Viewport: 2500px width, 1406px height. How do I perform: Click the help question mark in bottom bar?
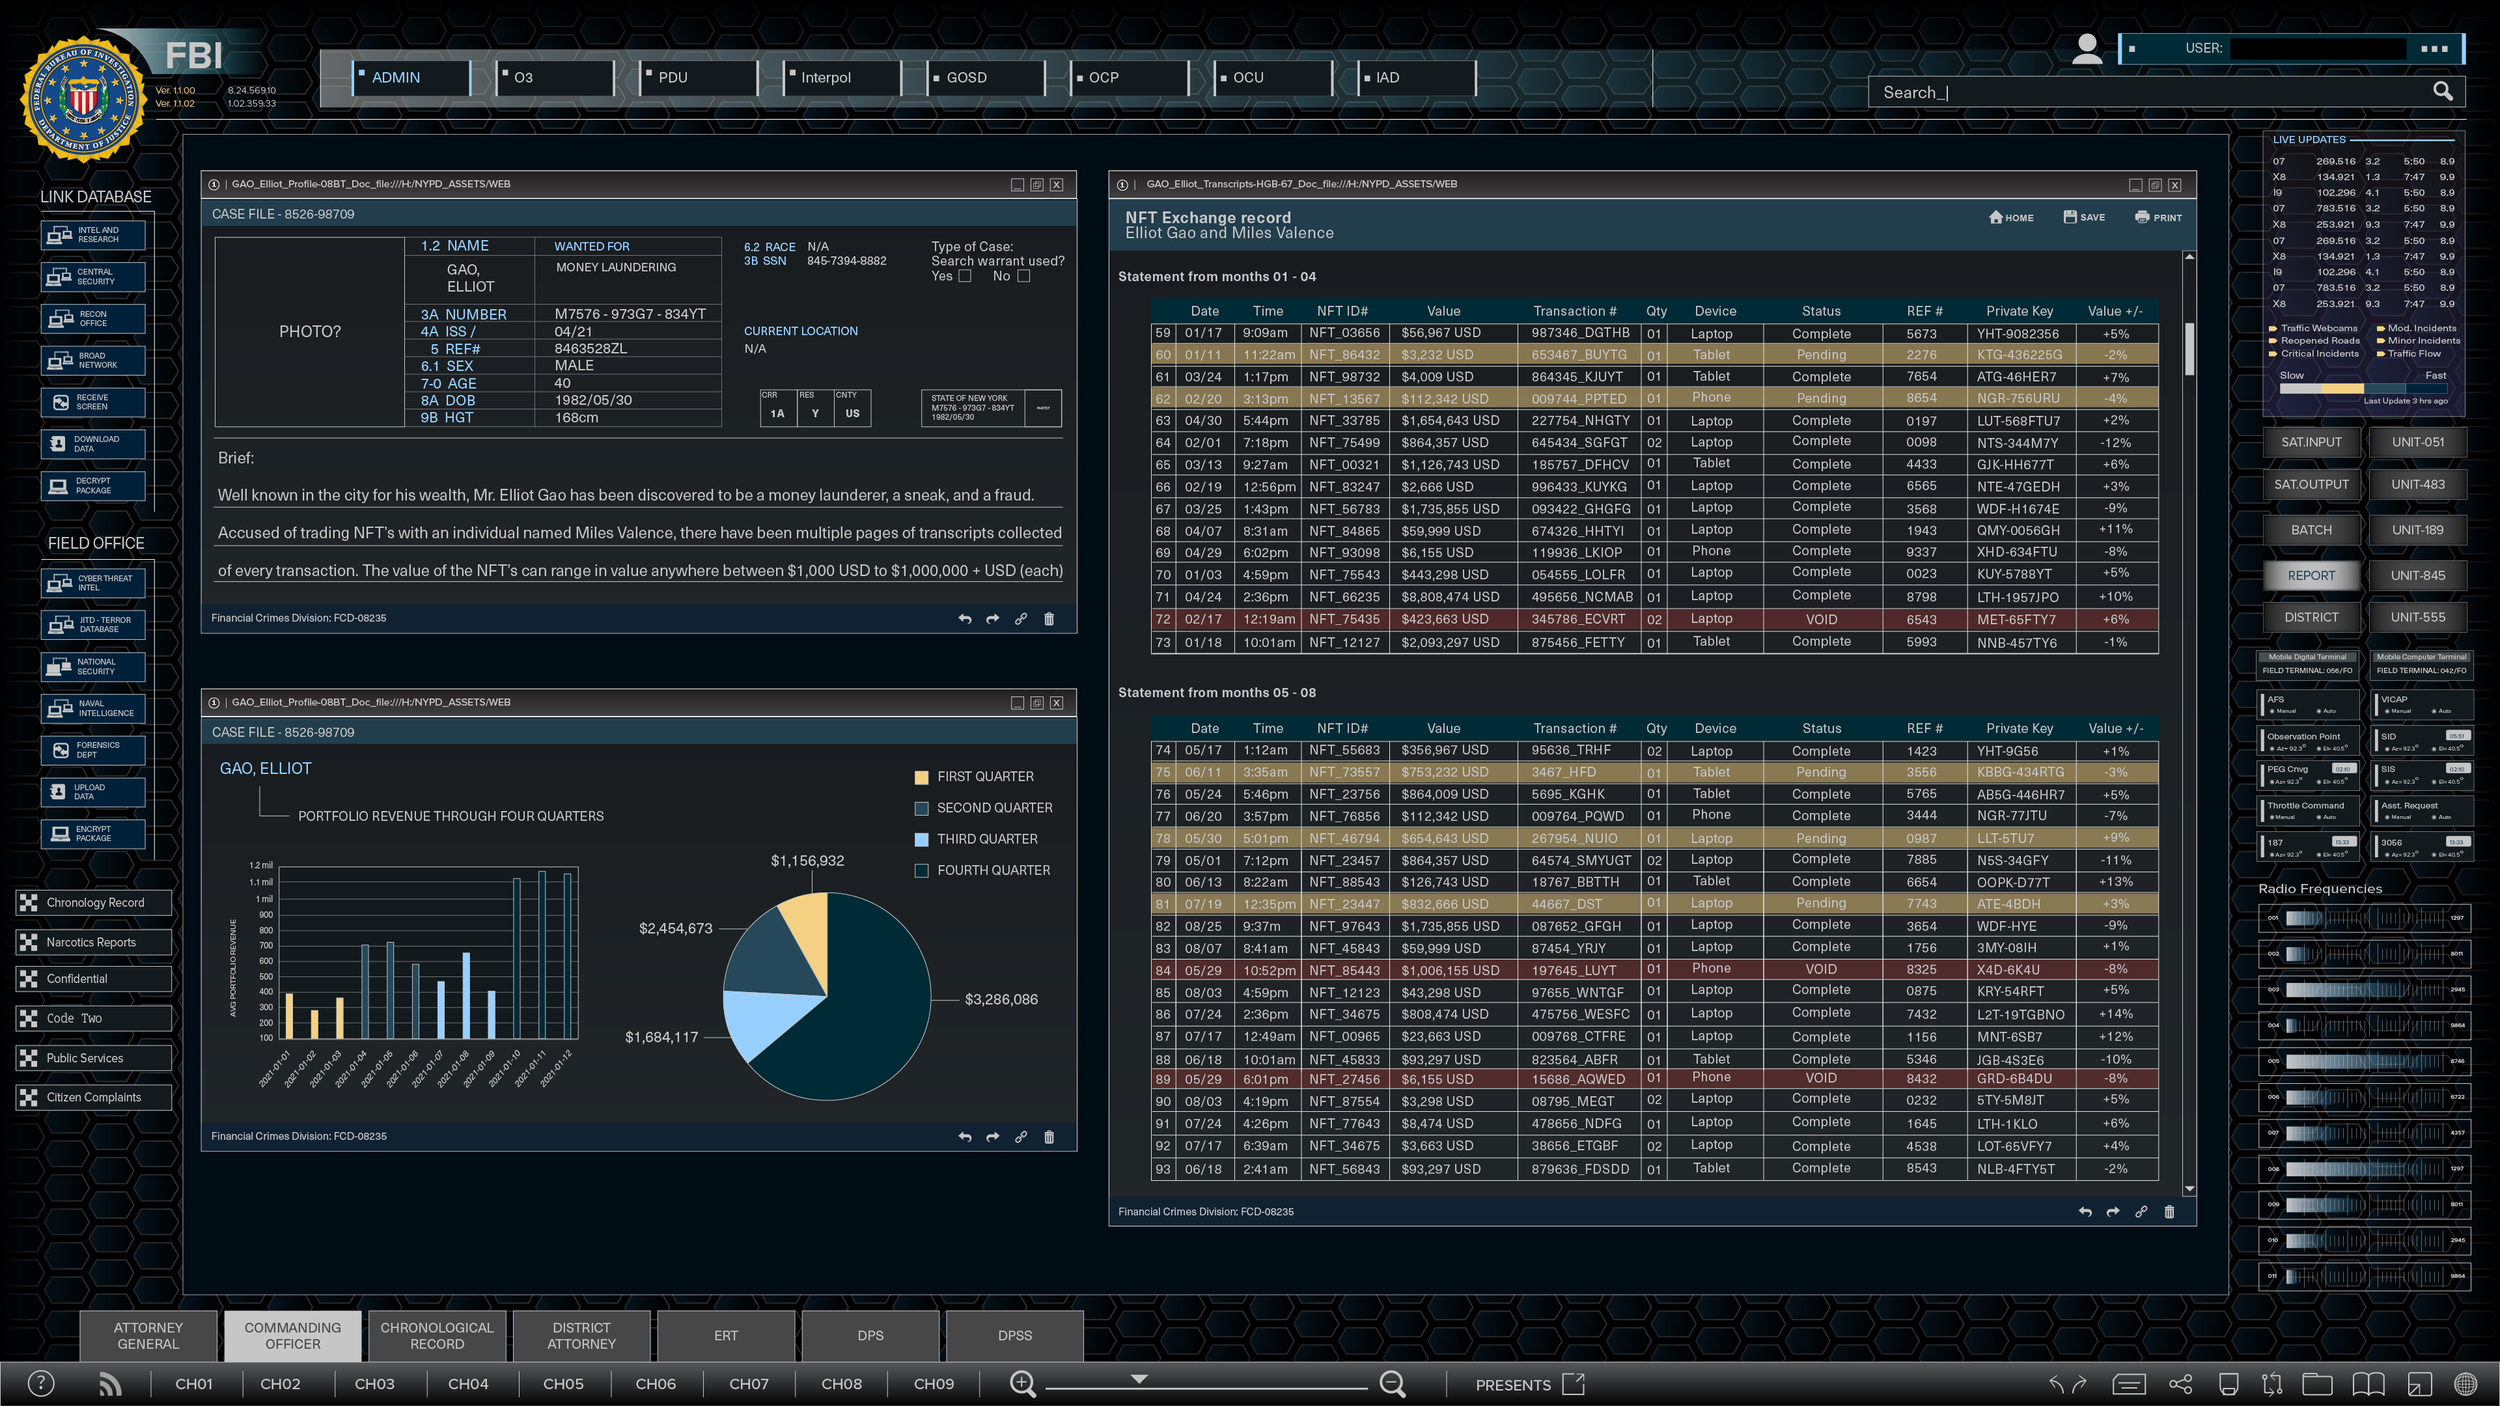tap(41, 1384)
